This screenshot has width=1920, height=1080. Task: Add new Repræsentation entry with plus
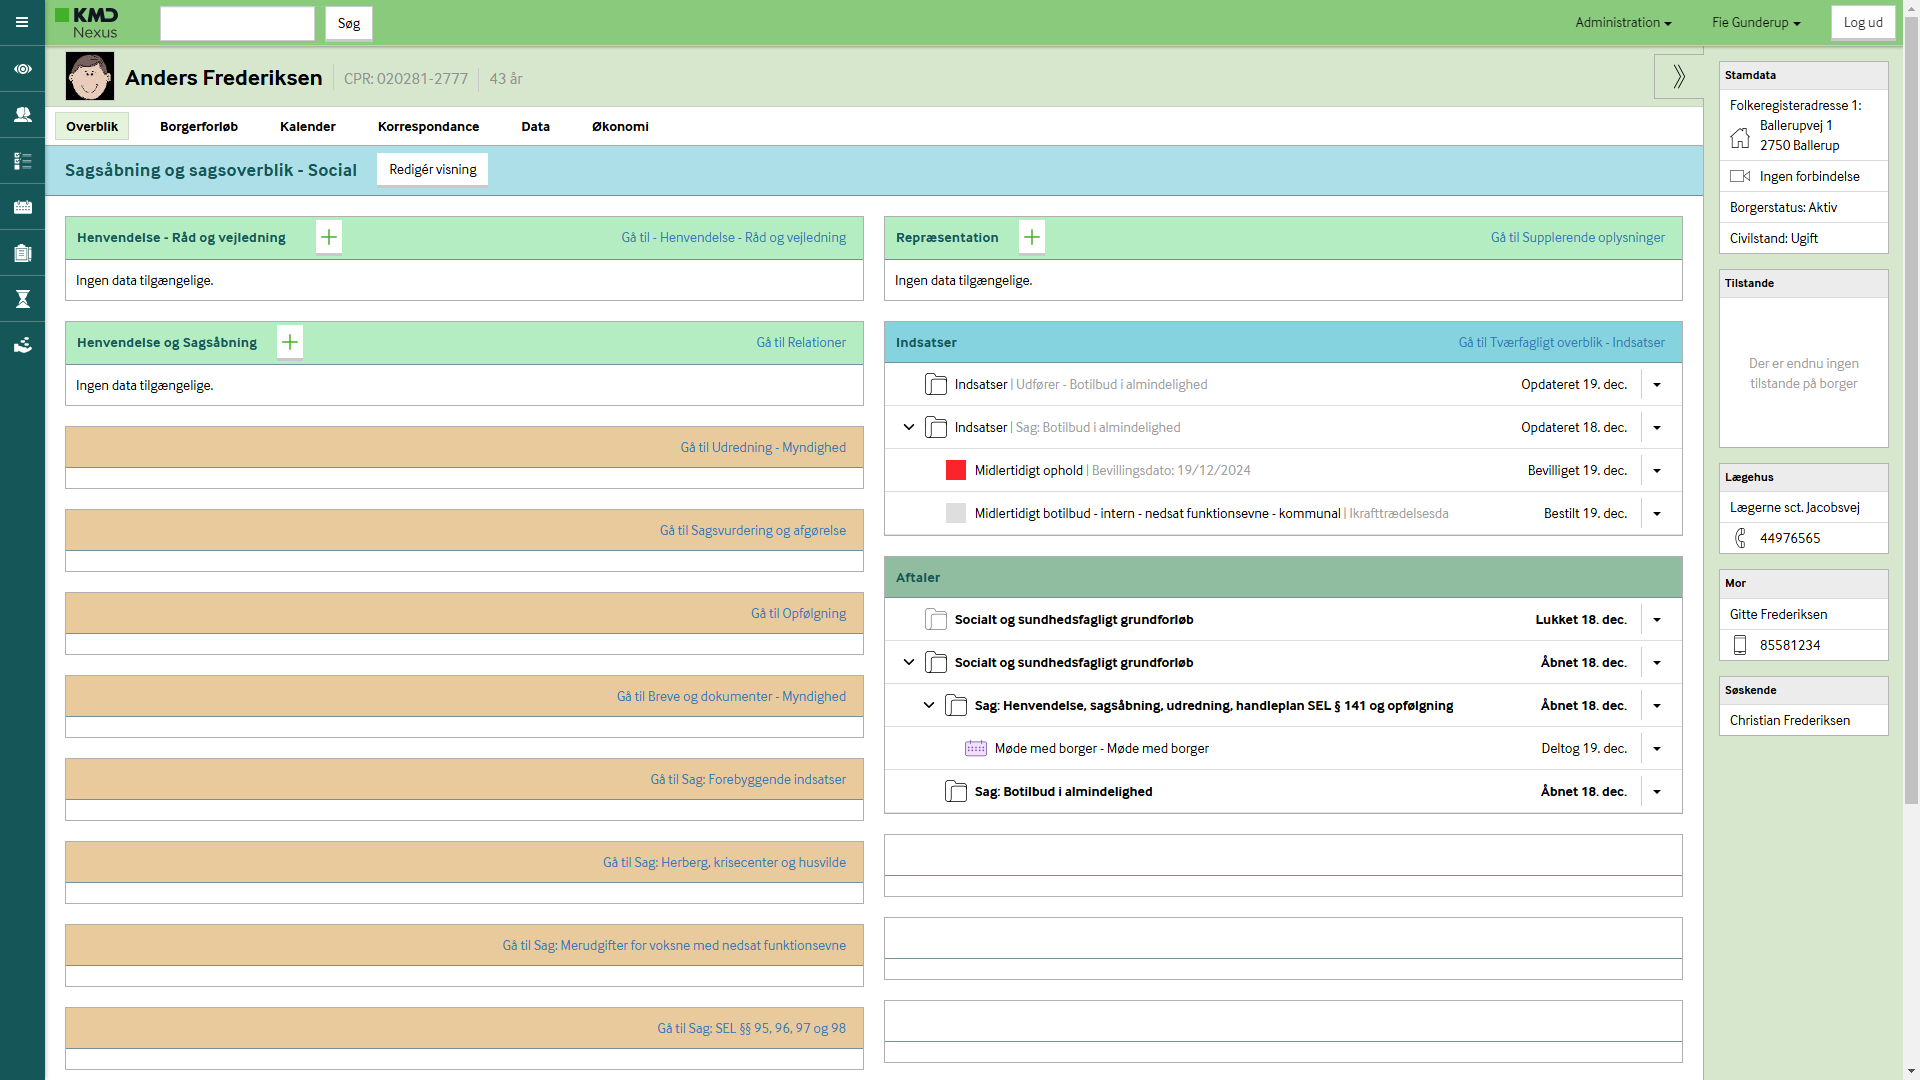[x=1032, y=237]
